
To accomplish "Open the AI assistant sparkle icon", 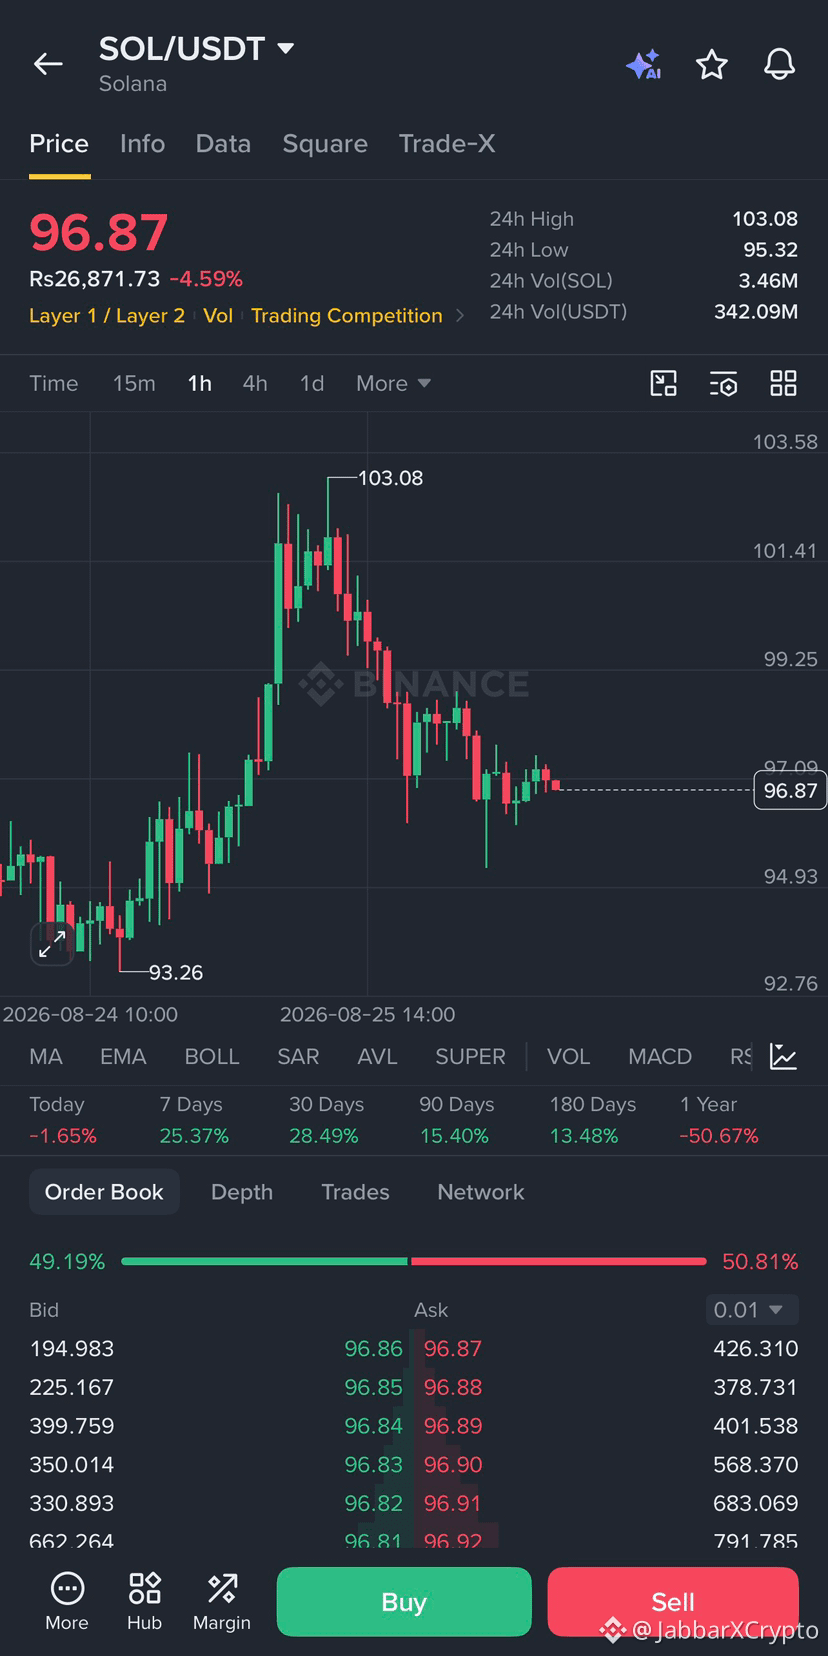I will [x=644, y=65].
